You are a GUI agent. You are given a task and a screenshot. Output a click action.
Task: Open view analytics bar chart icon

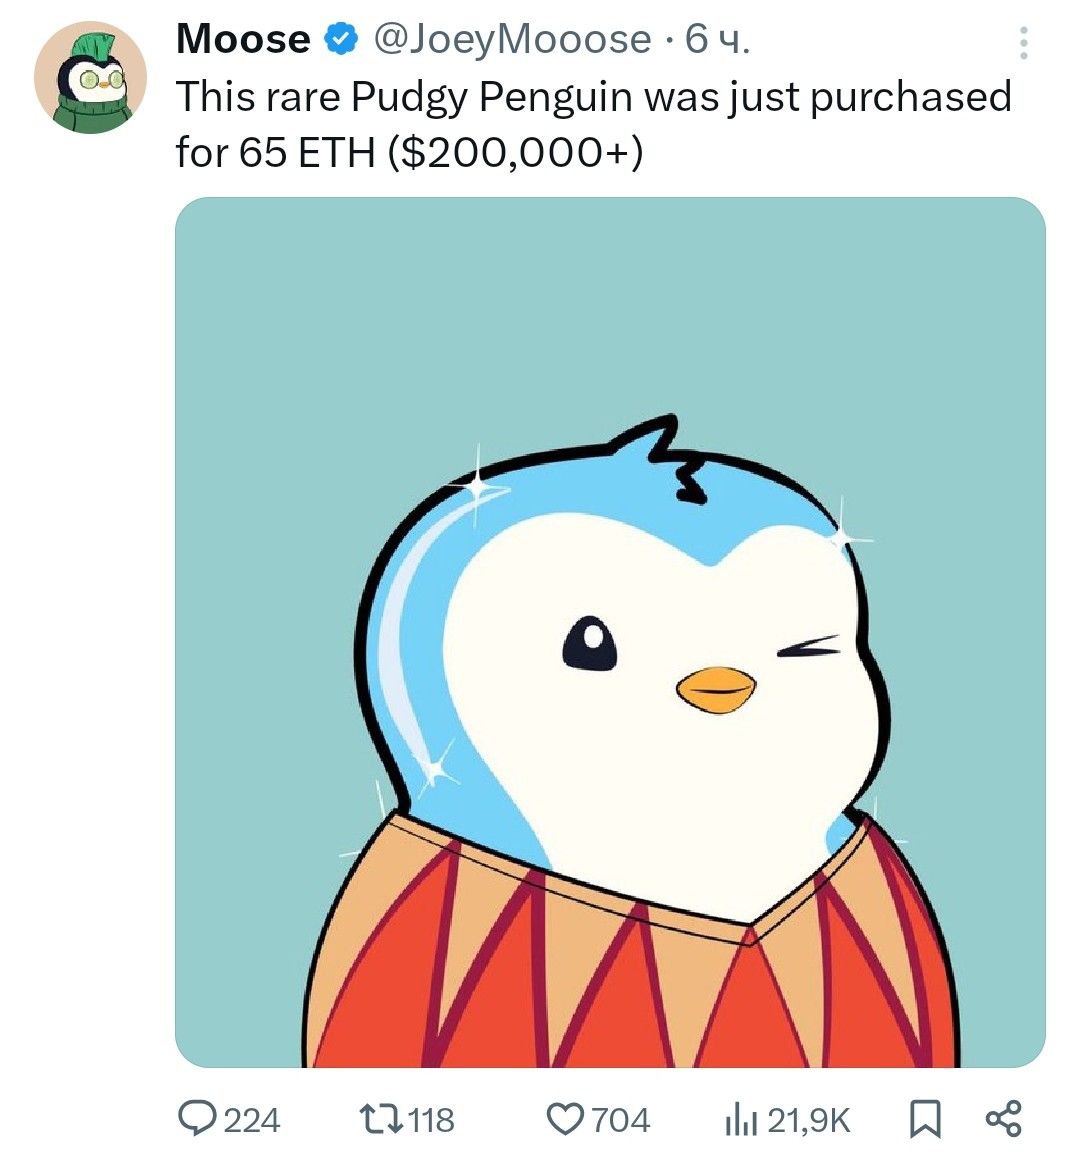tap(741, 1120)
